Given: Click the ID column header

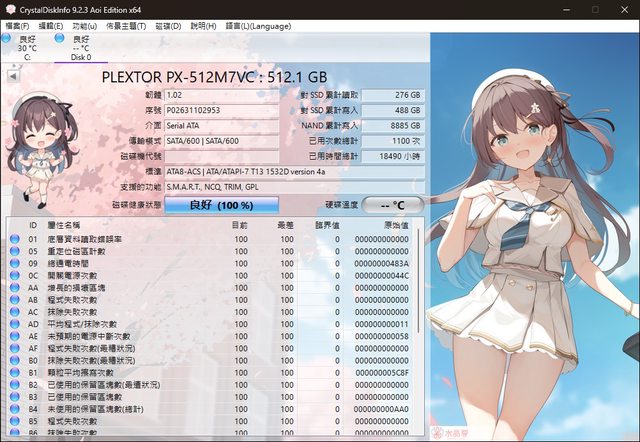Looking at the screenshot, I should [33, 225].
